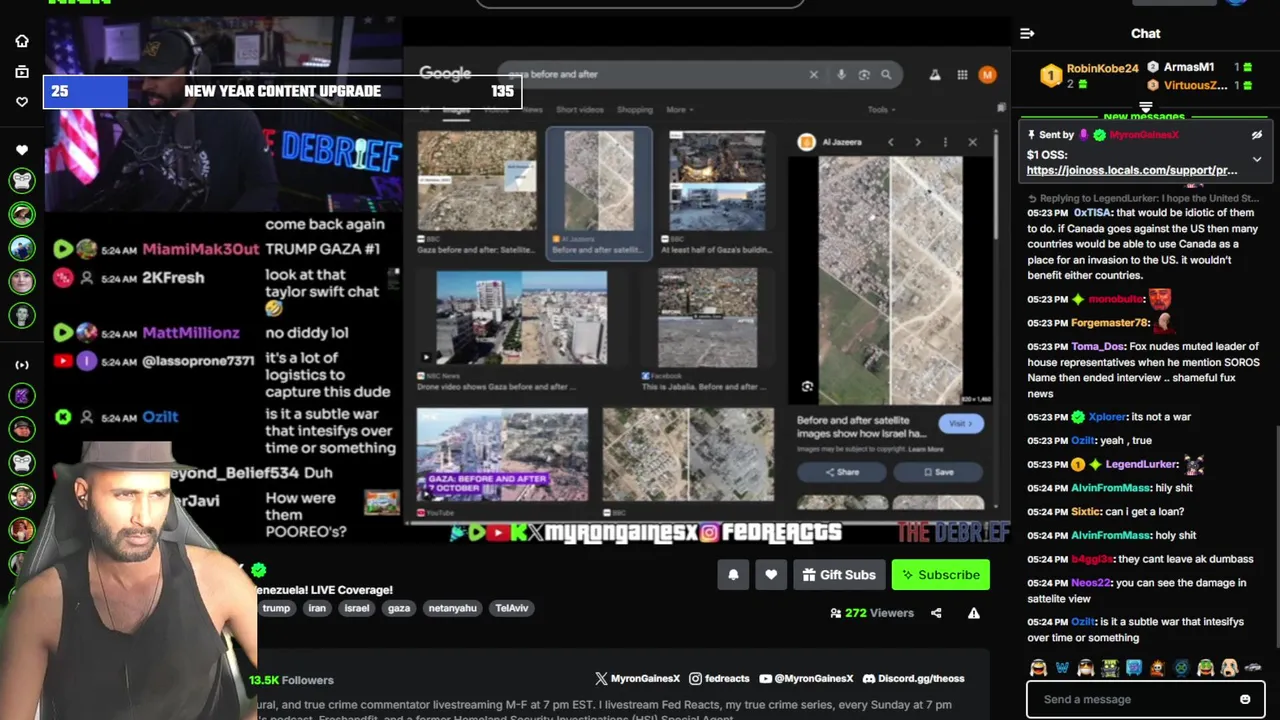Select the TelAviv tag
This screenshot has width=1280, height=720.
pos(512,608)
